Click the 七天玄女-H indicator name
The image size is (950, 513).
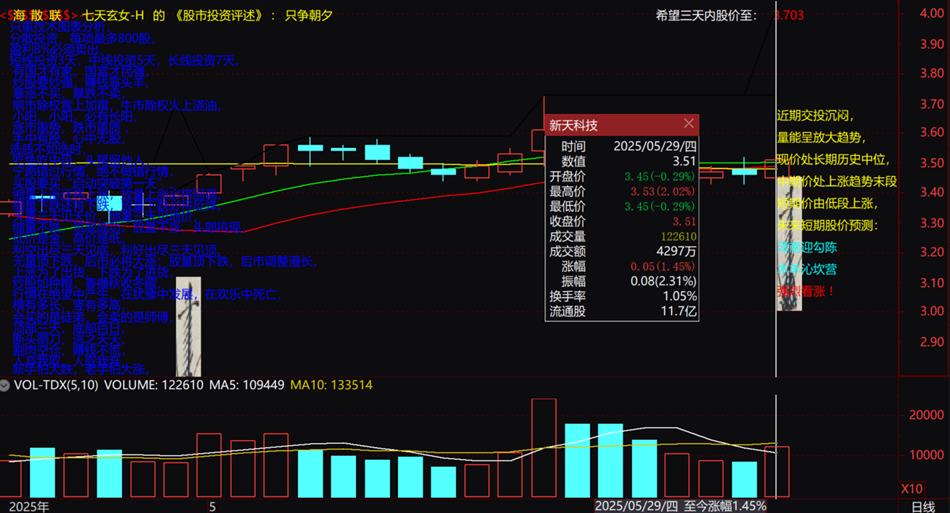(x=113, y=15)
